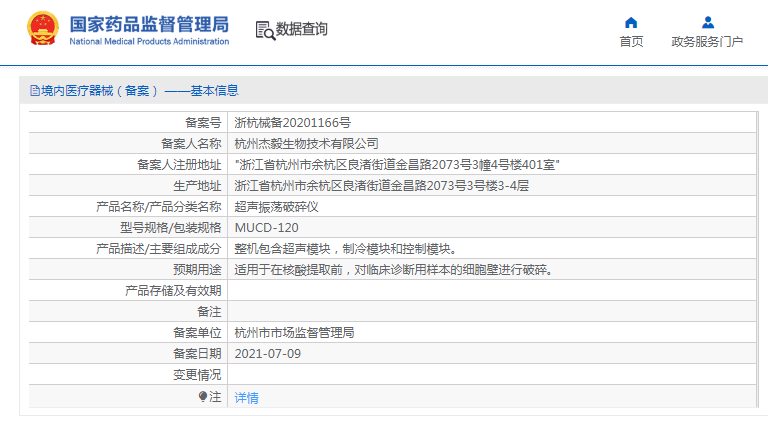Click the user portal person icon
768x421 pixels.
pyautogui.click(x=707, y=23)
